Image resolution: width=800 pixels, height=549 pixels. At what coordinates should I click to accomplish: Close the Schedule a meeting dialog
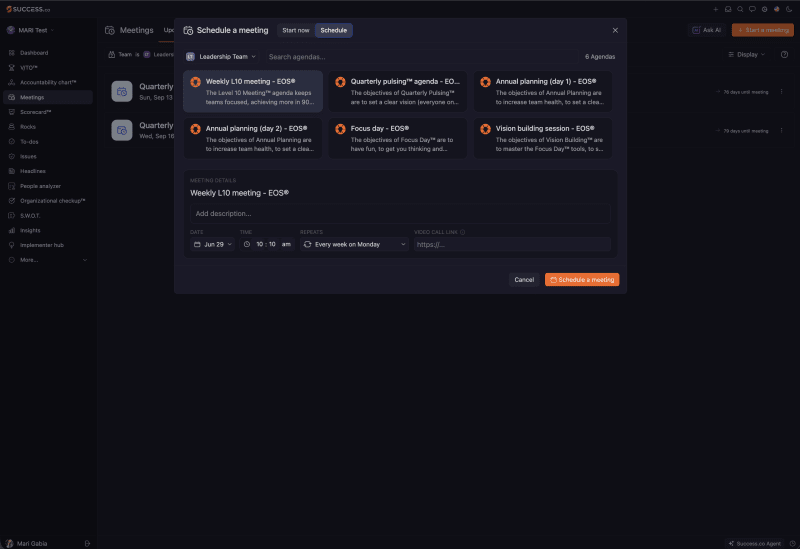(615, 30)
